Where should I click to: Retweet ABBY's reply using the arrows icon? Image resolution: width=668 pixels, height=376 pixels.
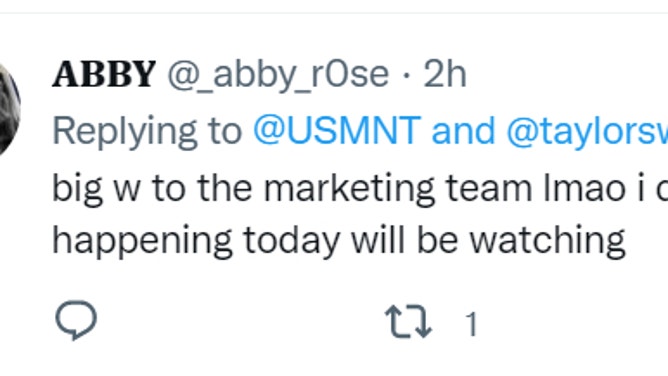(x=408, y=322)
